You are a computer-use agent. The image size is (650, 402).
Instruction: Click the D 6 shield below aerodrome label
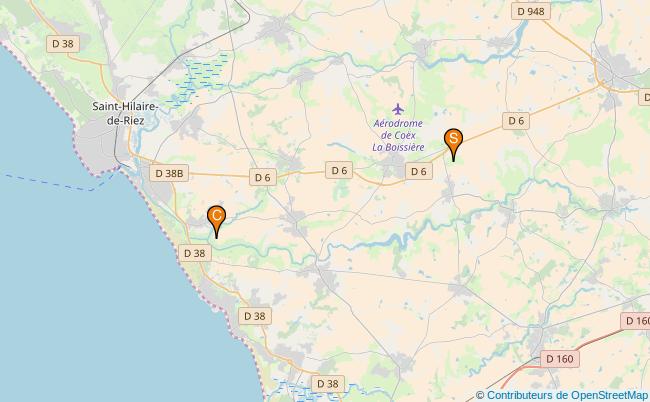click(x=419, y=171)
